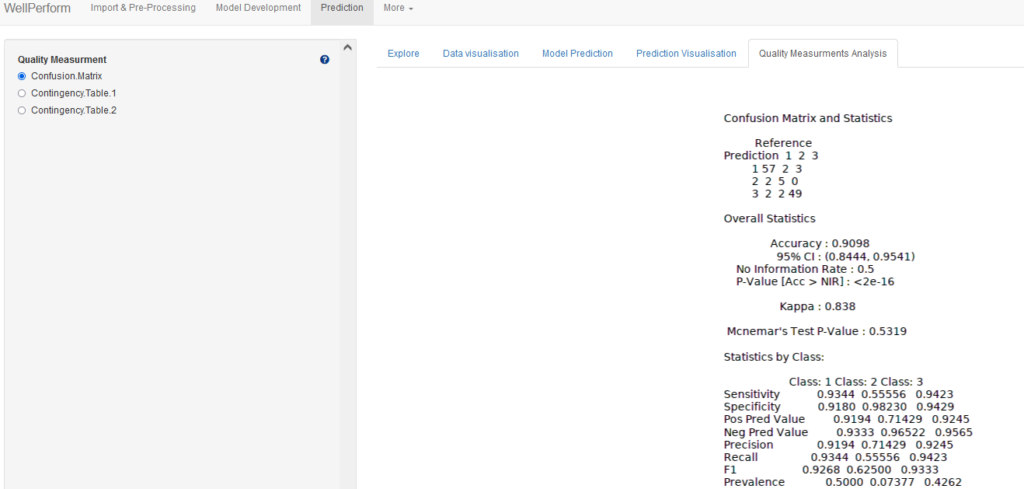Click the 'Overall Statistics' heading
This screenshot has width=1024, height=489.
[x=769, y=219]
